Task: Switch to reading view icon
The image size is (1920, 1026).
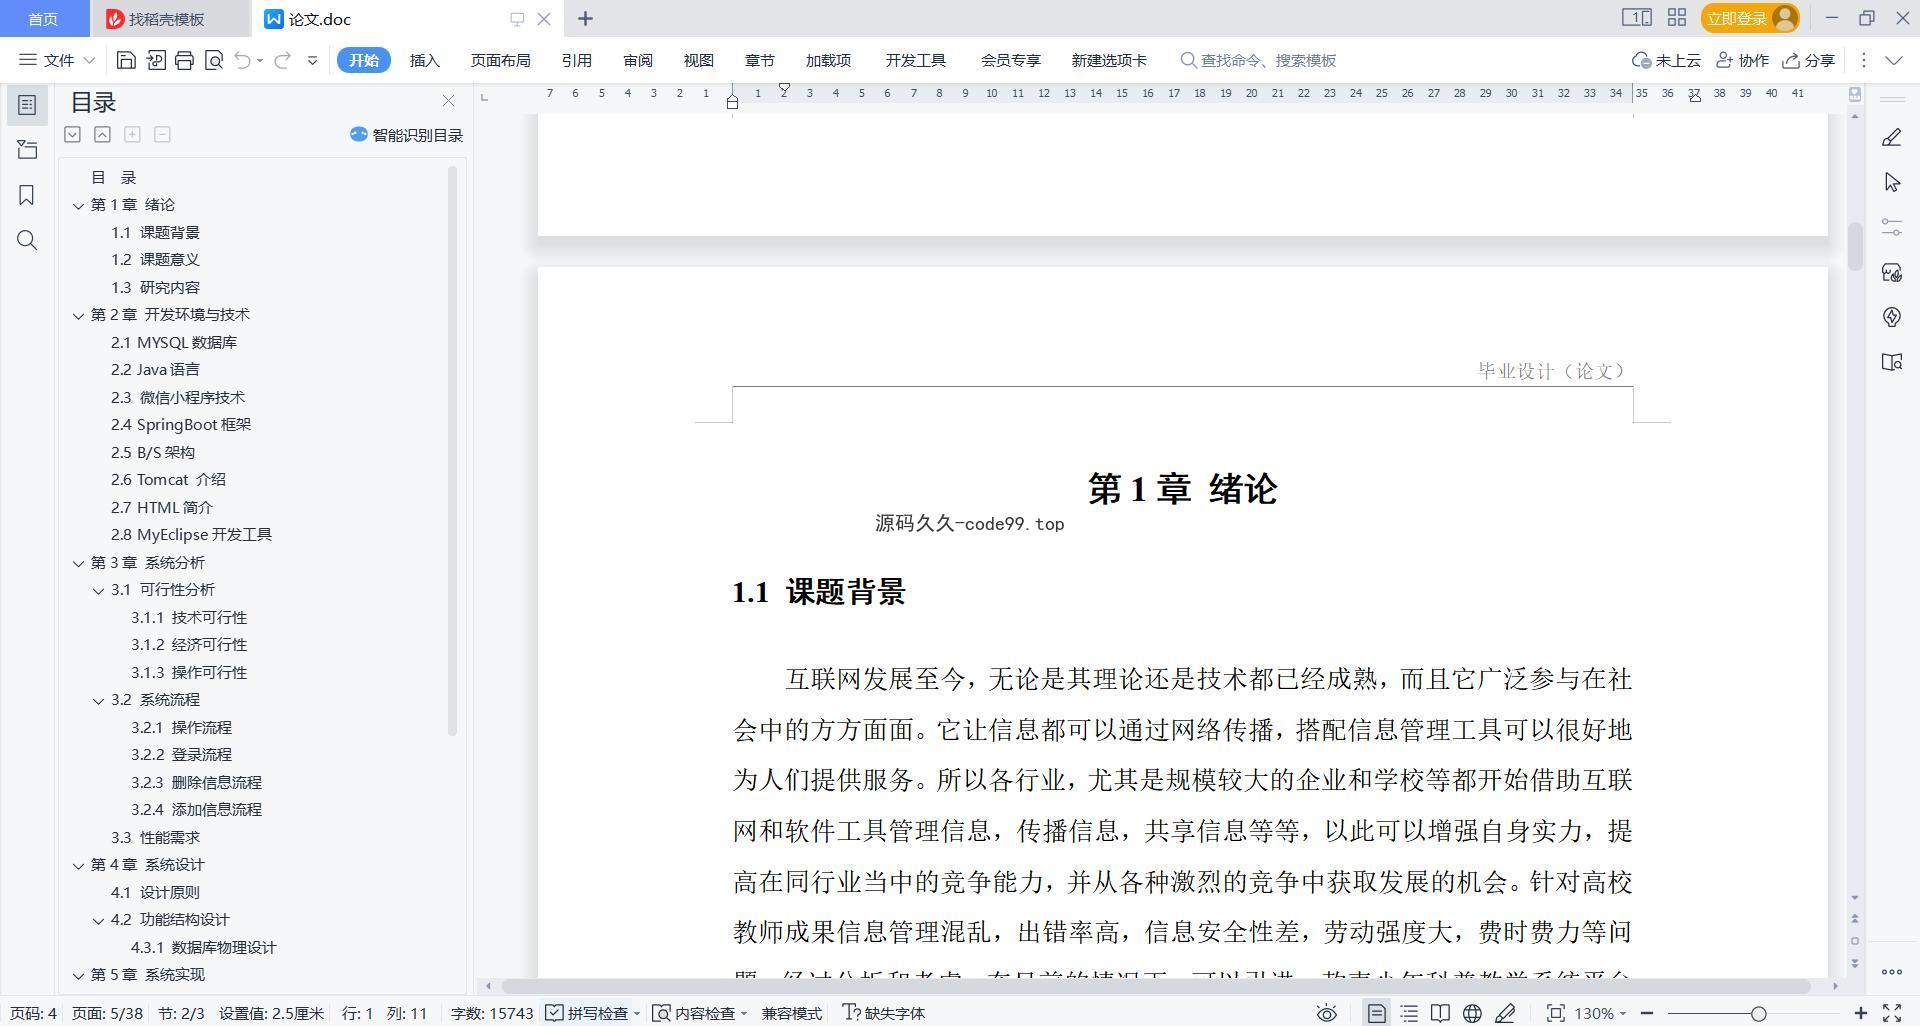Action: 1440,1013
